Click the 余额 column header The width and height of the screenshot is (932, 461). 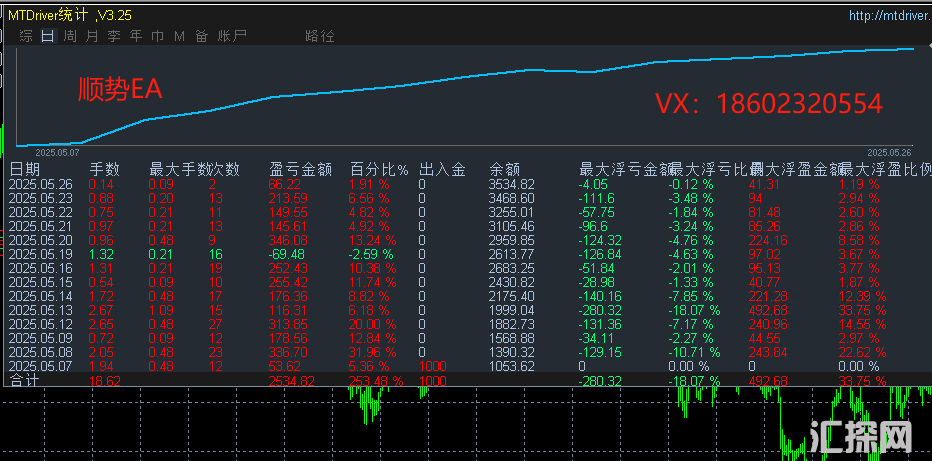[x=504, y=170]
